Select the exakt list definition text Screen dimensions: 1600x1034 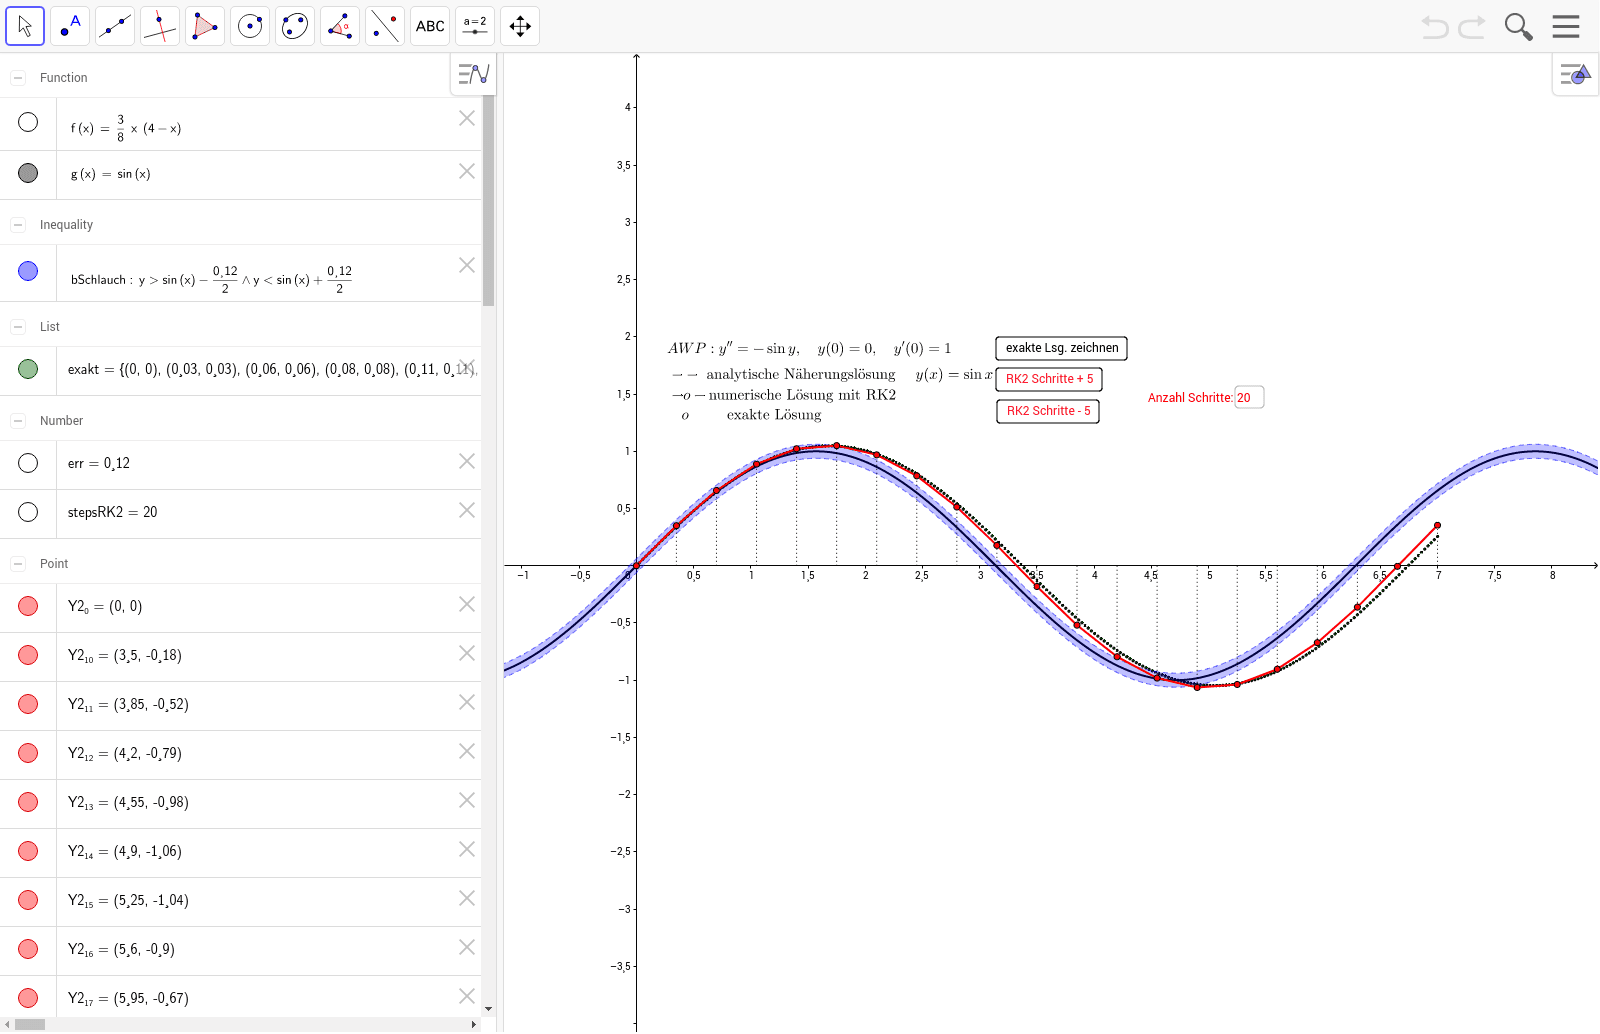272,370
